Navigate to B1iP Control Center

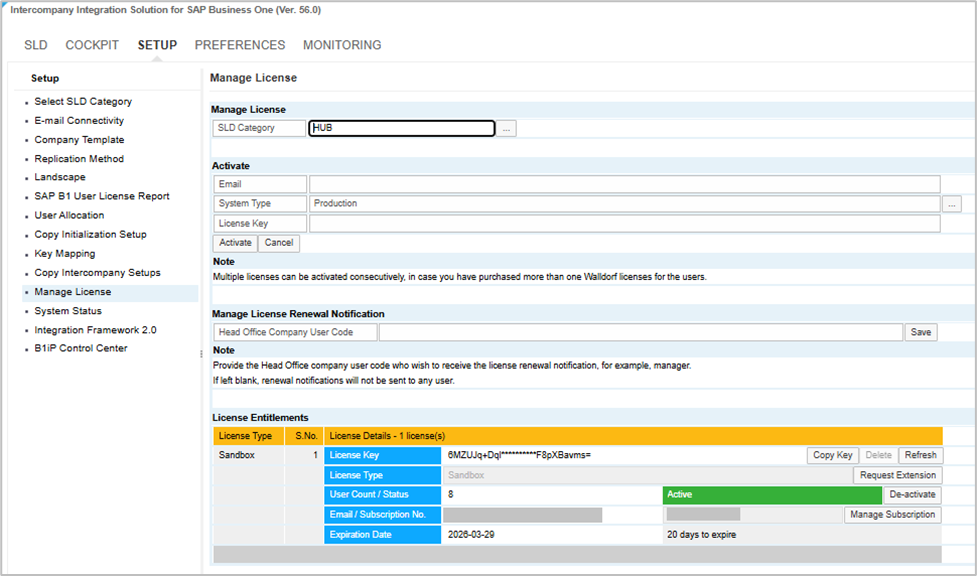(x=81, y=349)
